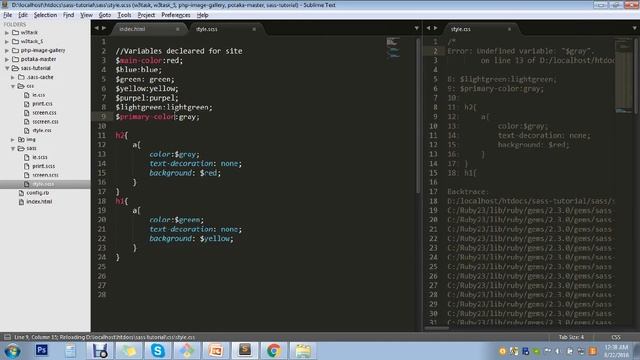The width and height of the screenshot is (640, 360).
Task: Expand the .sass-cache folder
Action: [x=13, y=77]
